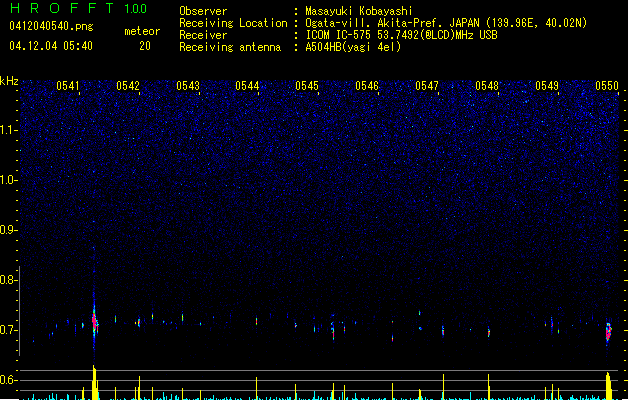Image resolution: width=629 pixels, height=400 pixels.
Task: Click observer name Masayuki Kobayashi
Action: (359, 11)
